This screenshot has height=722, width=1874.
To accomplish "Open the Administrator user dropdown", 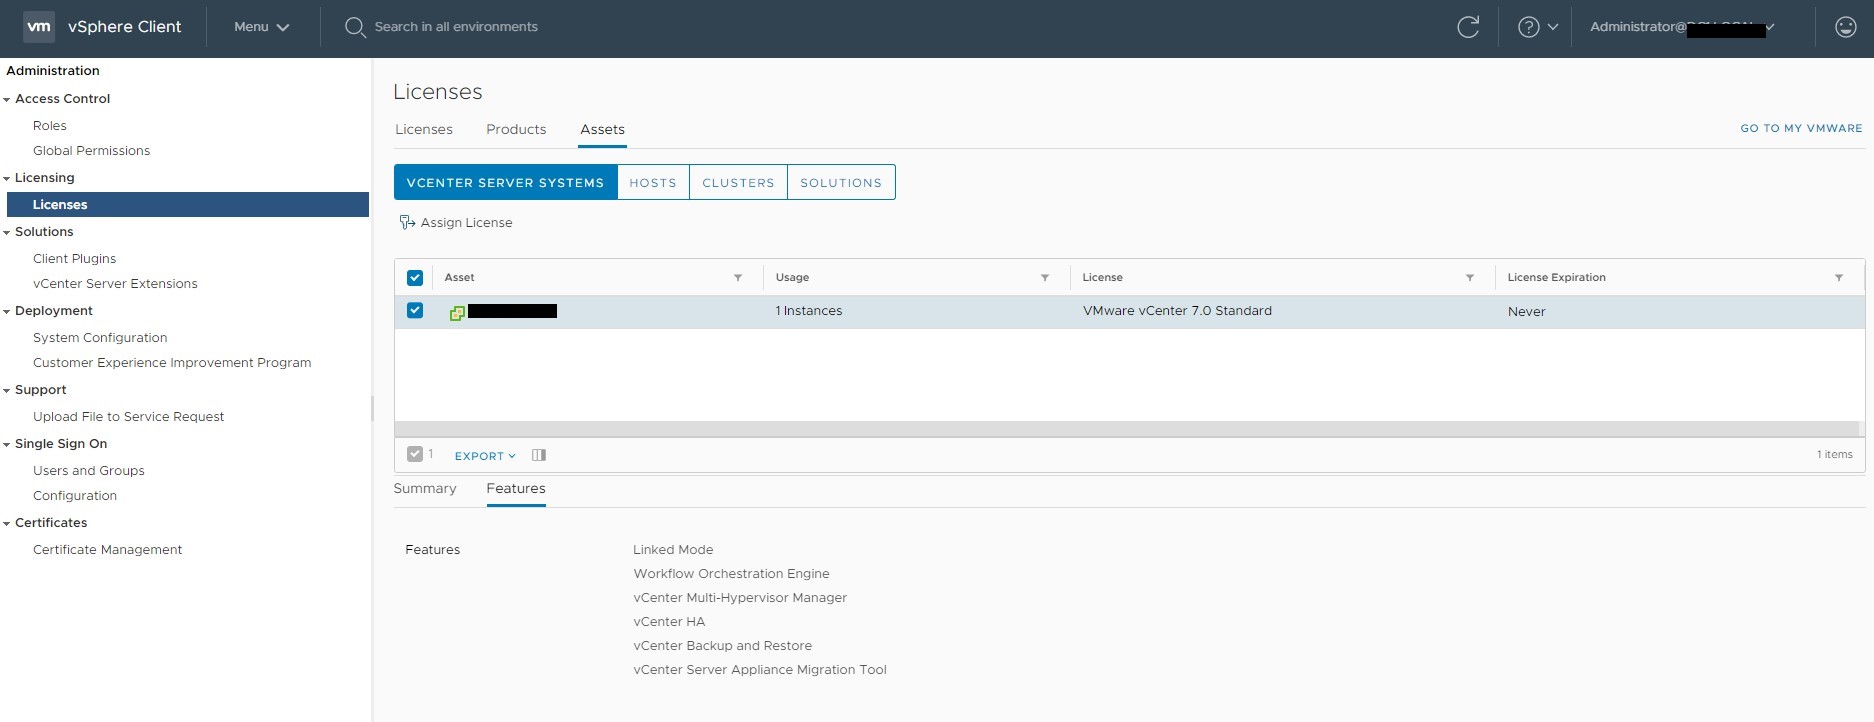I will point(1683,27).
